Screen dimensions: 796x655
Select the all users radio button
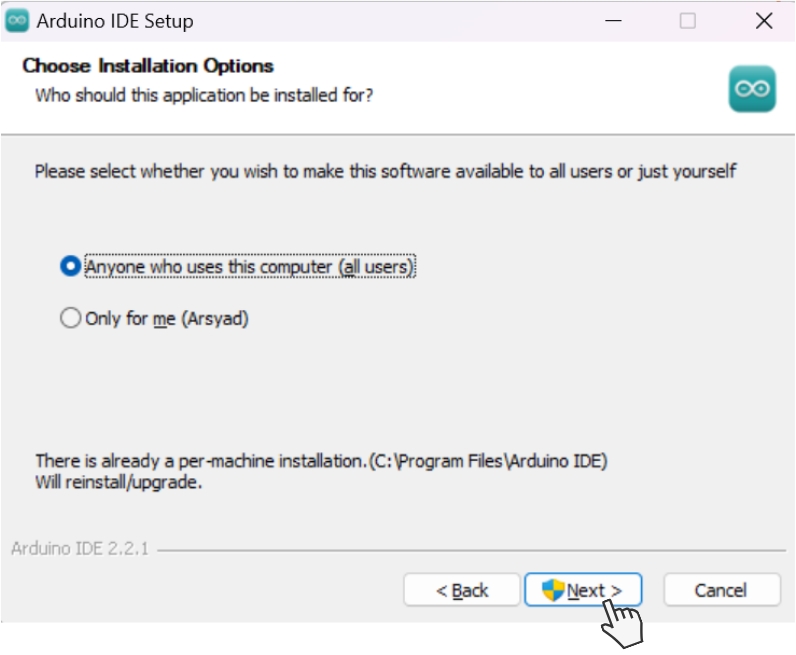coord(70,267)
